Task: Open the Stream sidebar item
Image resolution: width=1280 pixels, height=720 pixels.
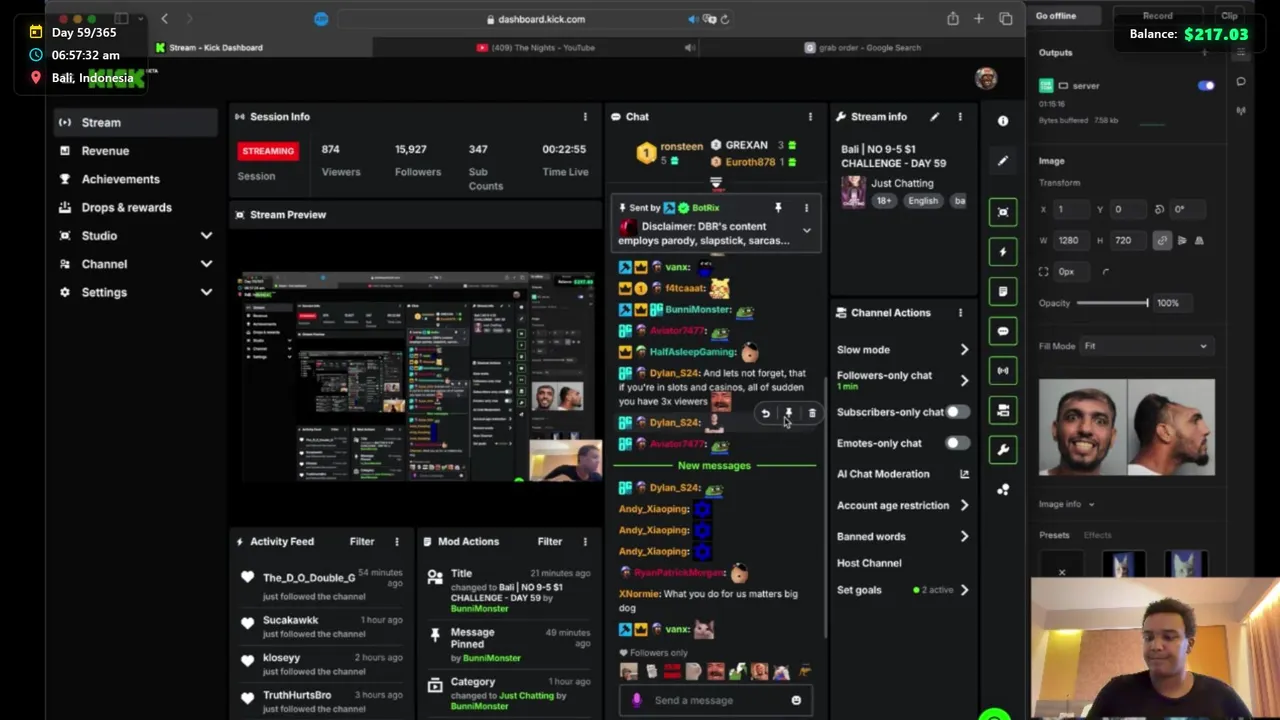Action: pyautogui.click(x=135, y=123)
